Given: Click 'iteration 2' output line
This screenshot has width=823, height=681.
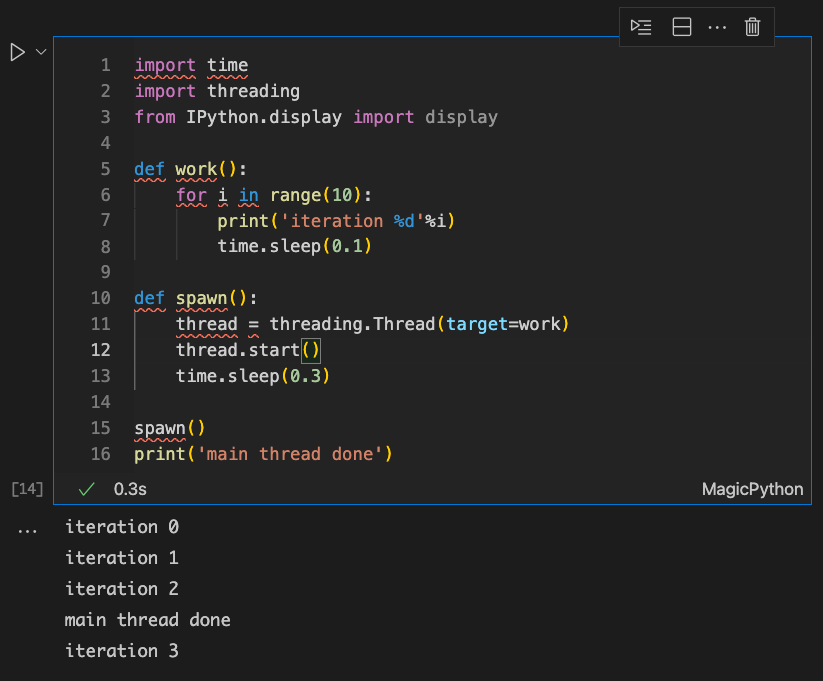Looking at the screenshot, I should pos(122,589).
